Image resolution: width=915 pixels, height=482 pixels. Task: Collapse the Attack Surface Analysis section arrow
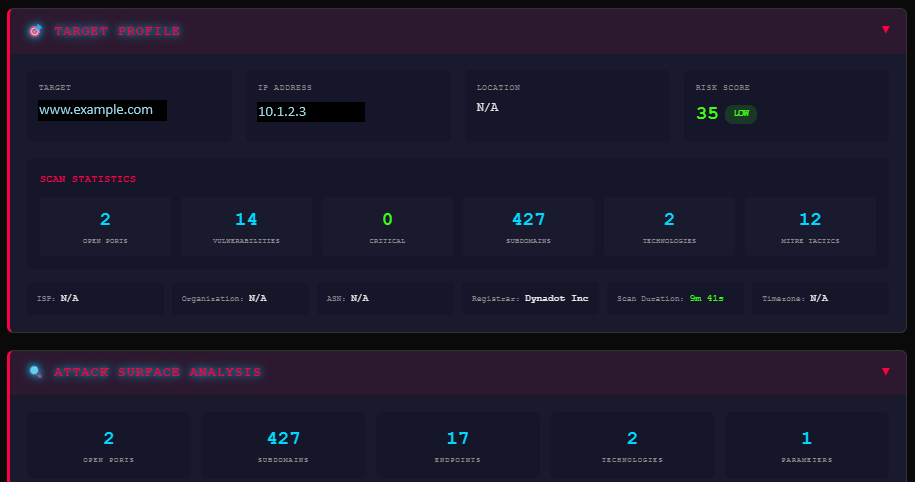pyautogui.click(x=885, y=372)
